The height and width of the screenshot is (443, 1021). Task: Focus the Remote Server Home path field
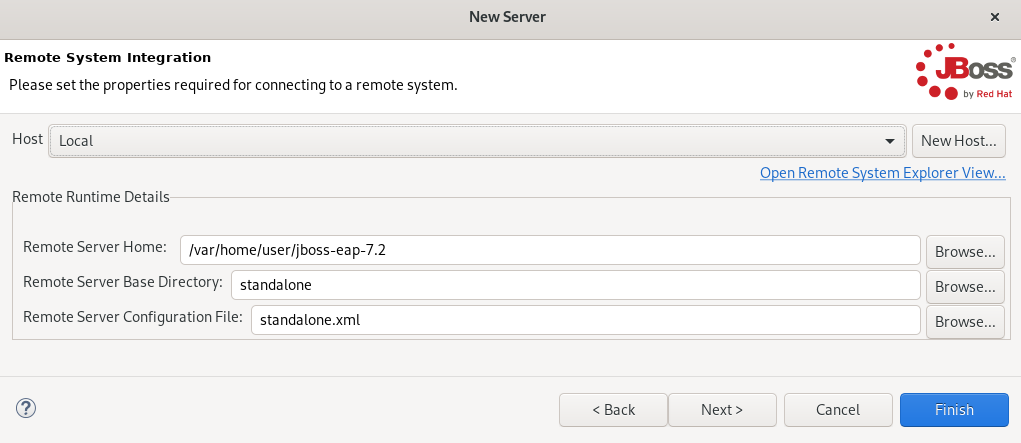point(550,250)
